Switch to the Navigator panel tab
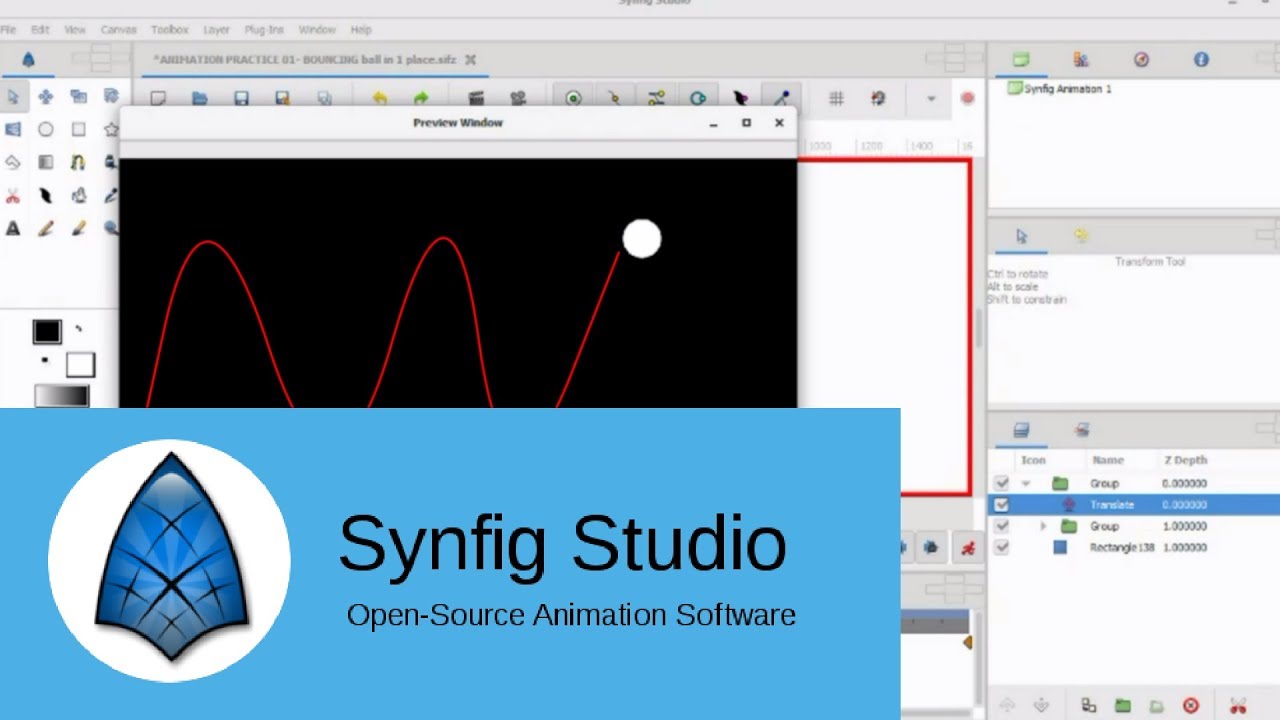The height and width of the screenshot is (720, 1280). (1141, 60)
